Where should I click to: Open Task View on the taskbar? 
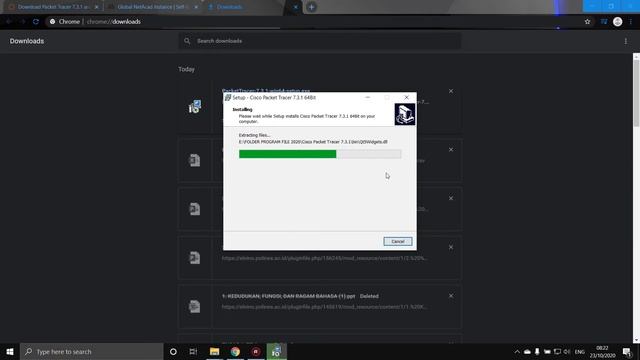tap(193, 351)
